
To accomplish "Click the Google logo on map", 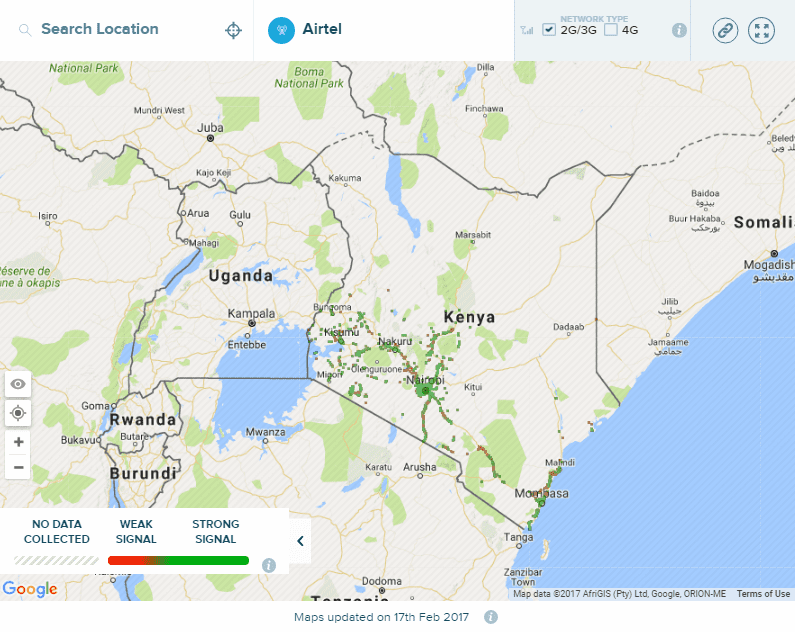I will pyautogui.click(x=30, y=589).
